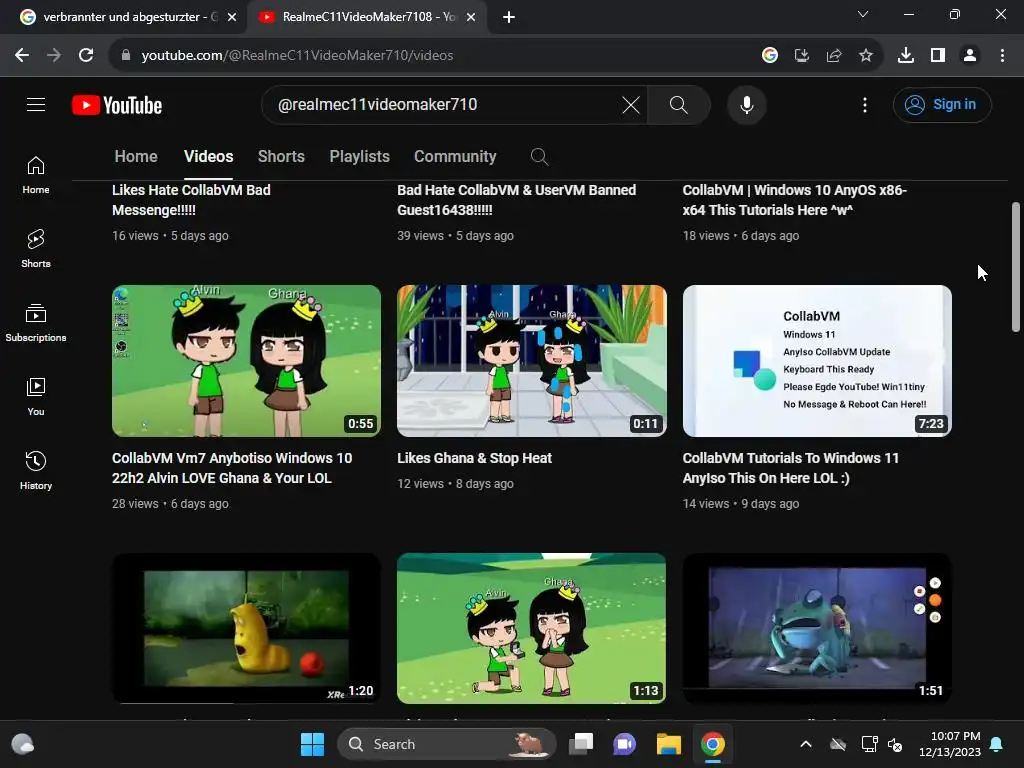The width and height of the screenshot is (1024, 768).
Task: Open 'Likes Hate CollabVM Bad Messenge' video title
Action: 191,200
